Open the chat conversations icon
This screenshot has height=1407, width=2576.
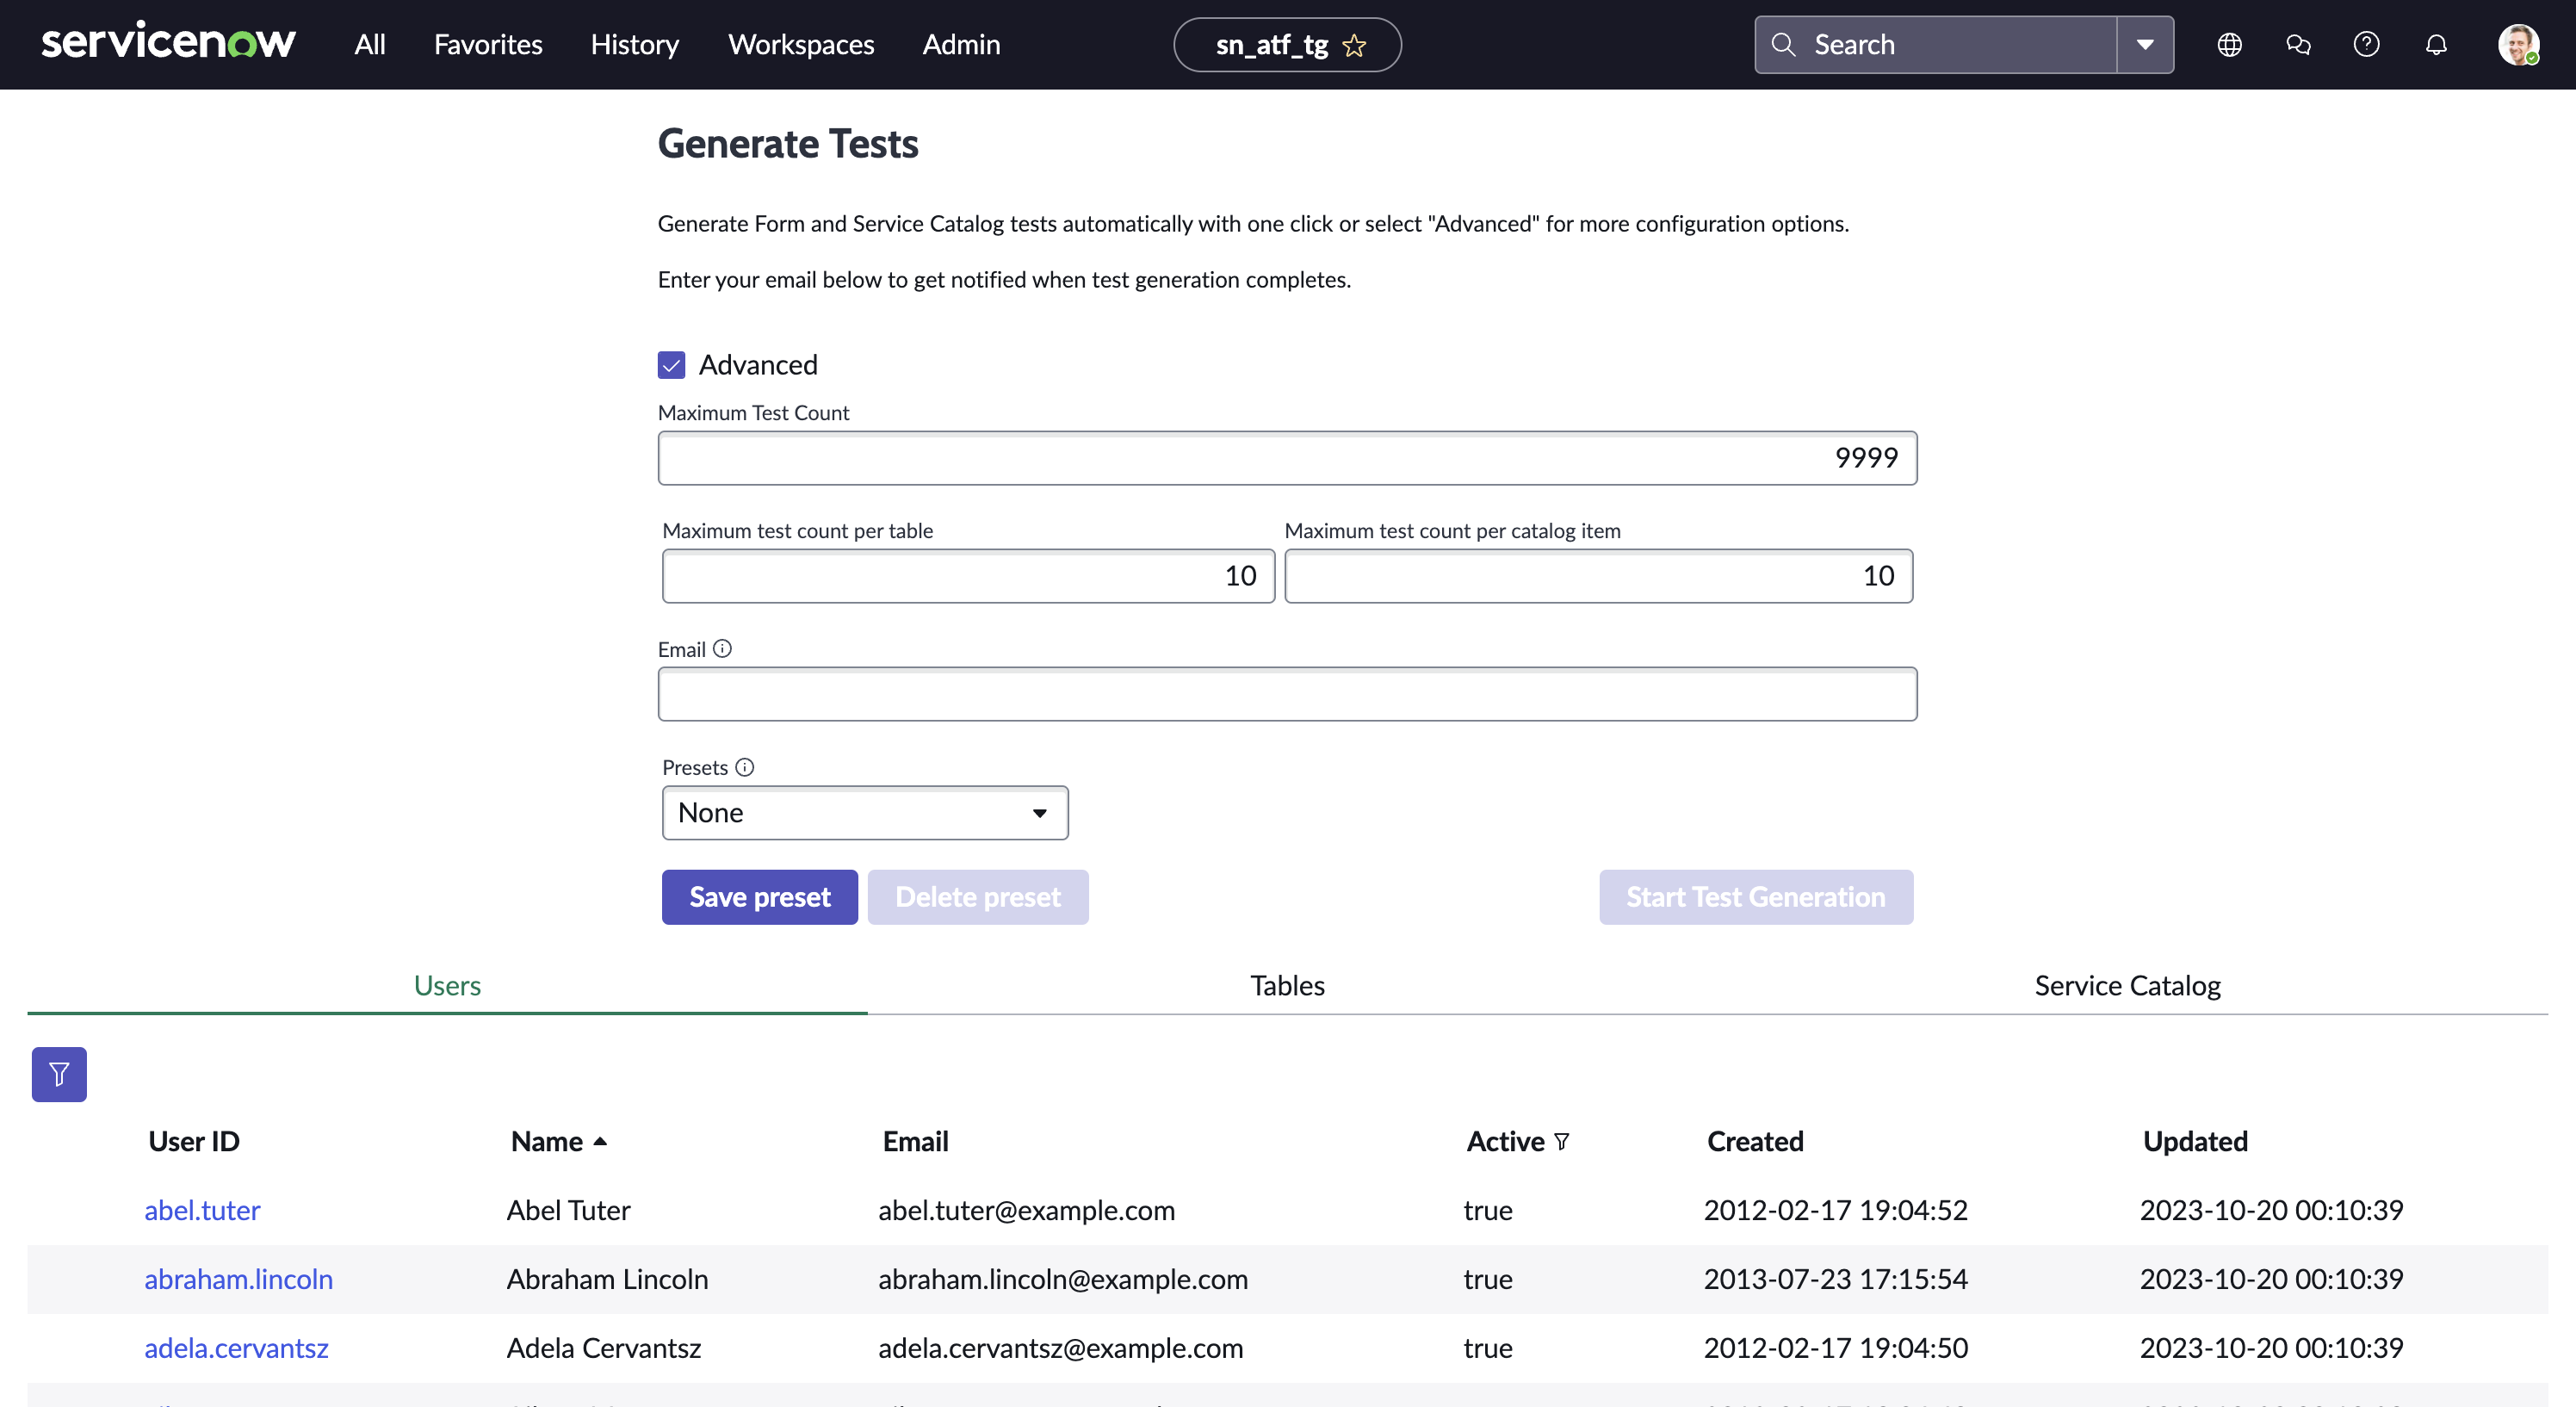[x=2298, y=45]
